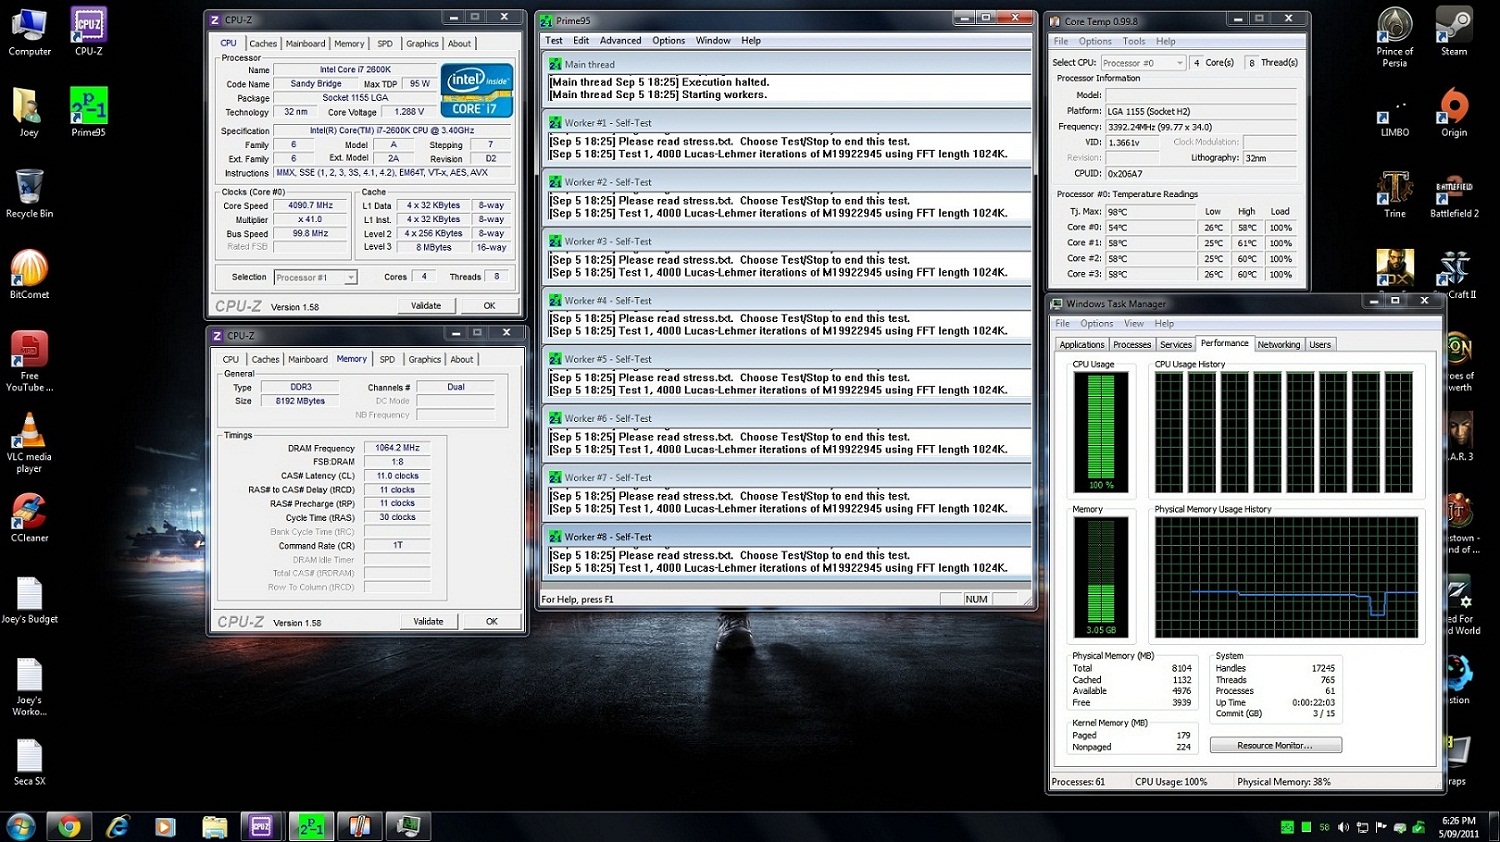Switch to Networking tab in Task Manager
Screen dimensions: 1500x842
tap(1279, 345)
